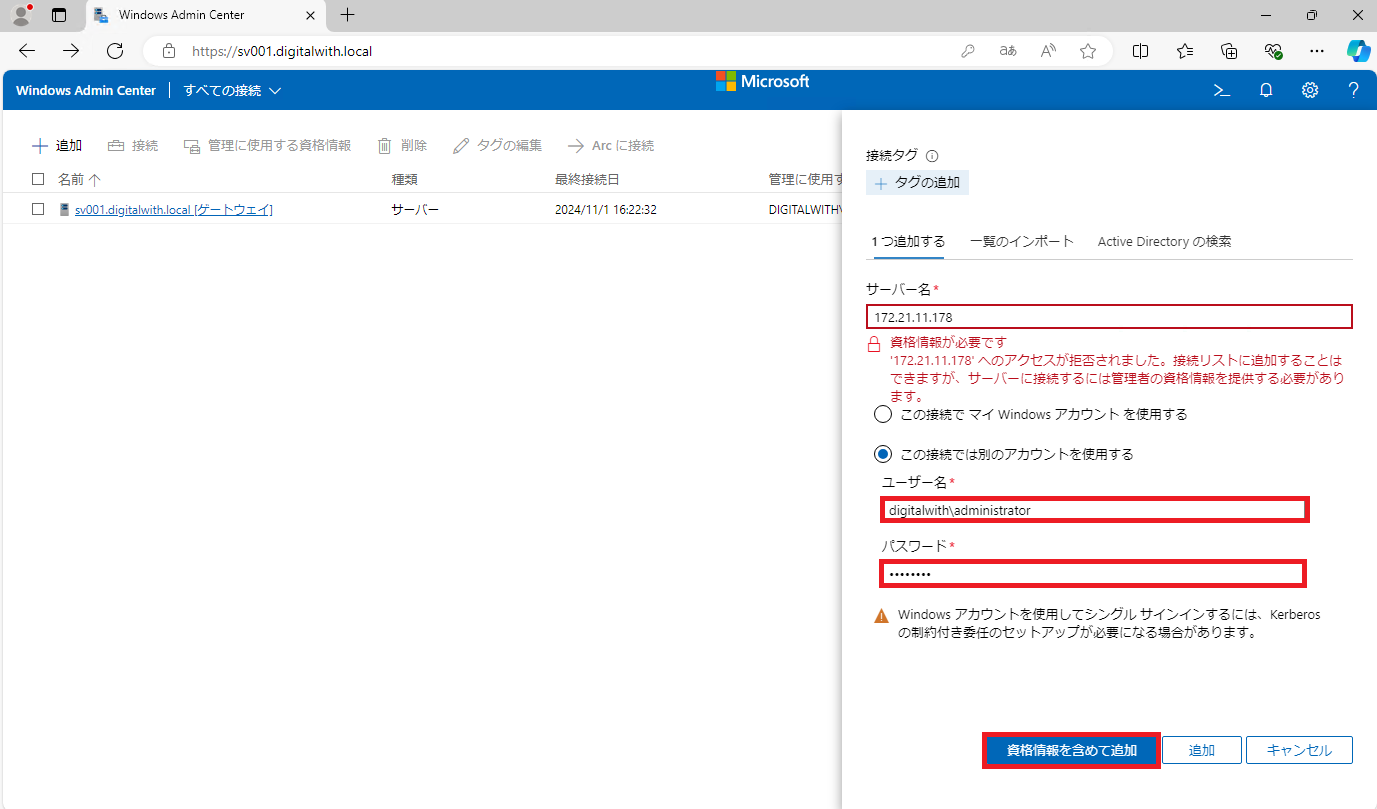Click the Connect toolbar button
The image size is (1377, 809).
[133, 146]
